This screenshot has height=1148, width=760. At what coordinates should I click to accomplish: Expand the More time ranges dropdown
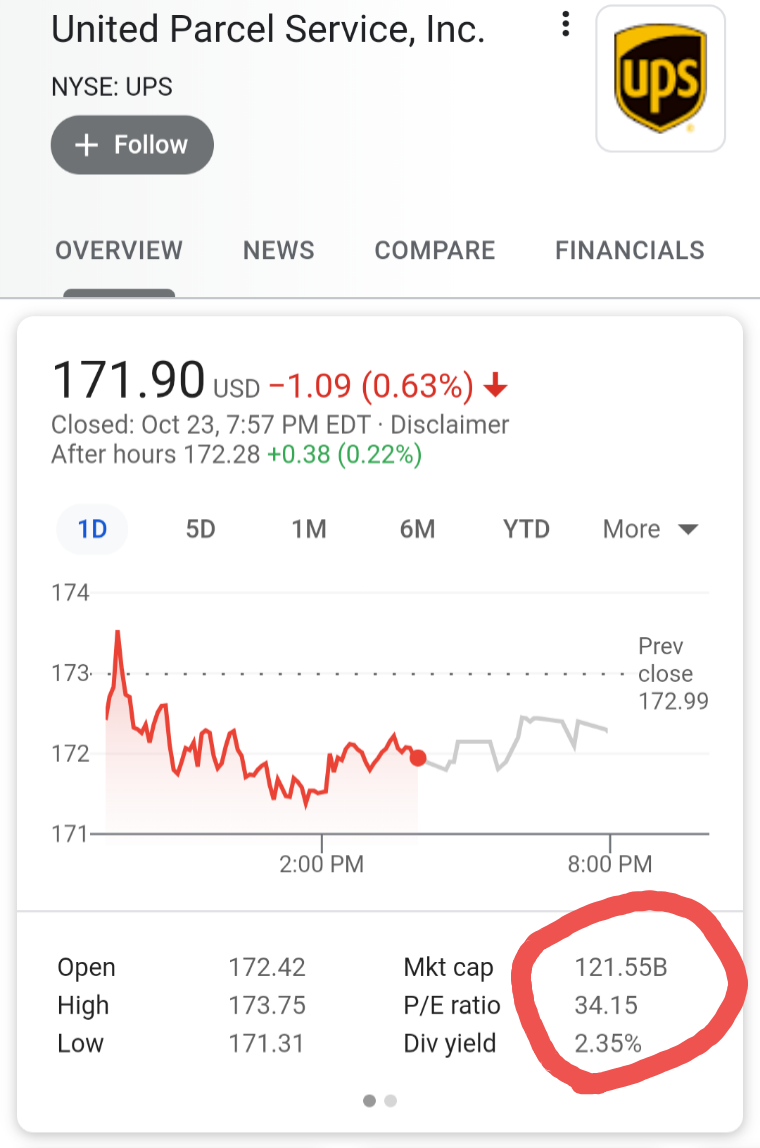pos(650,529)
